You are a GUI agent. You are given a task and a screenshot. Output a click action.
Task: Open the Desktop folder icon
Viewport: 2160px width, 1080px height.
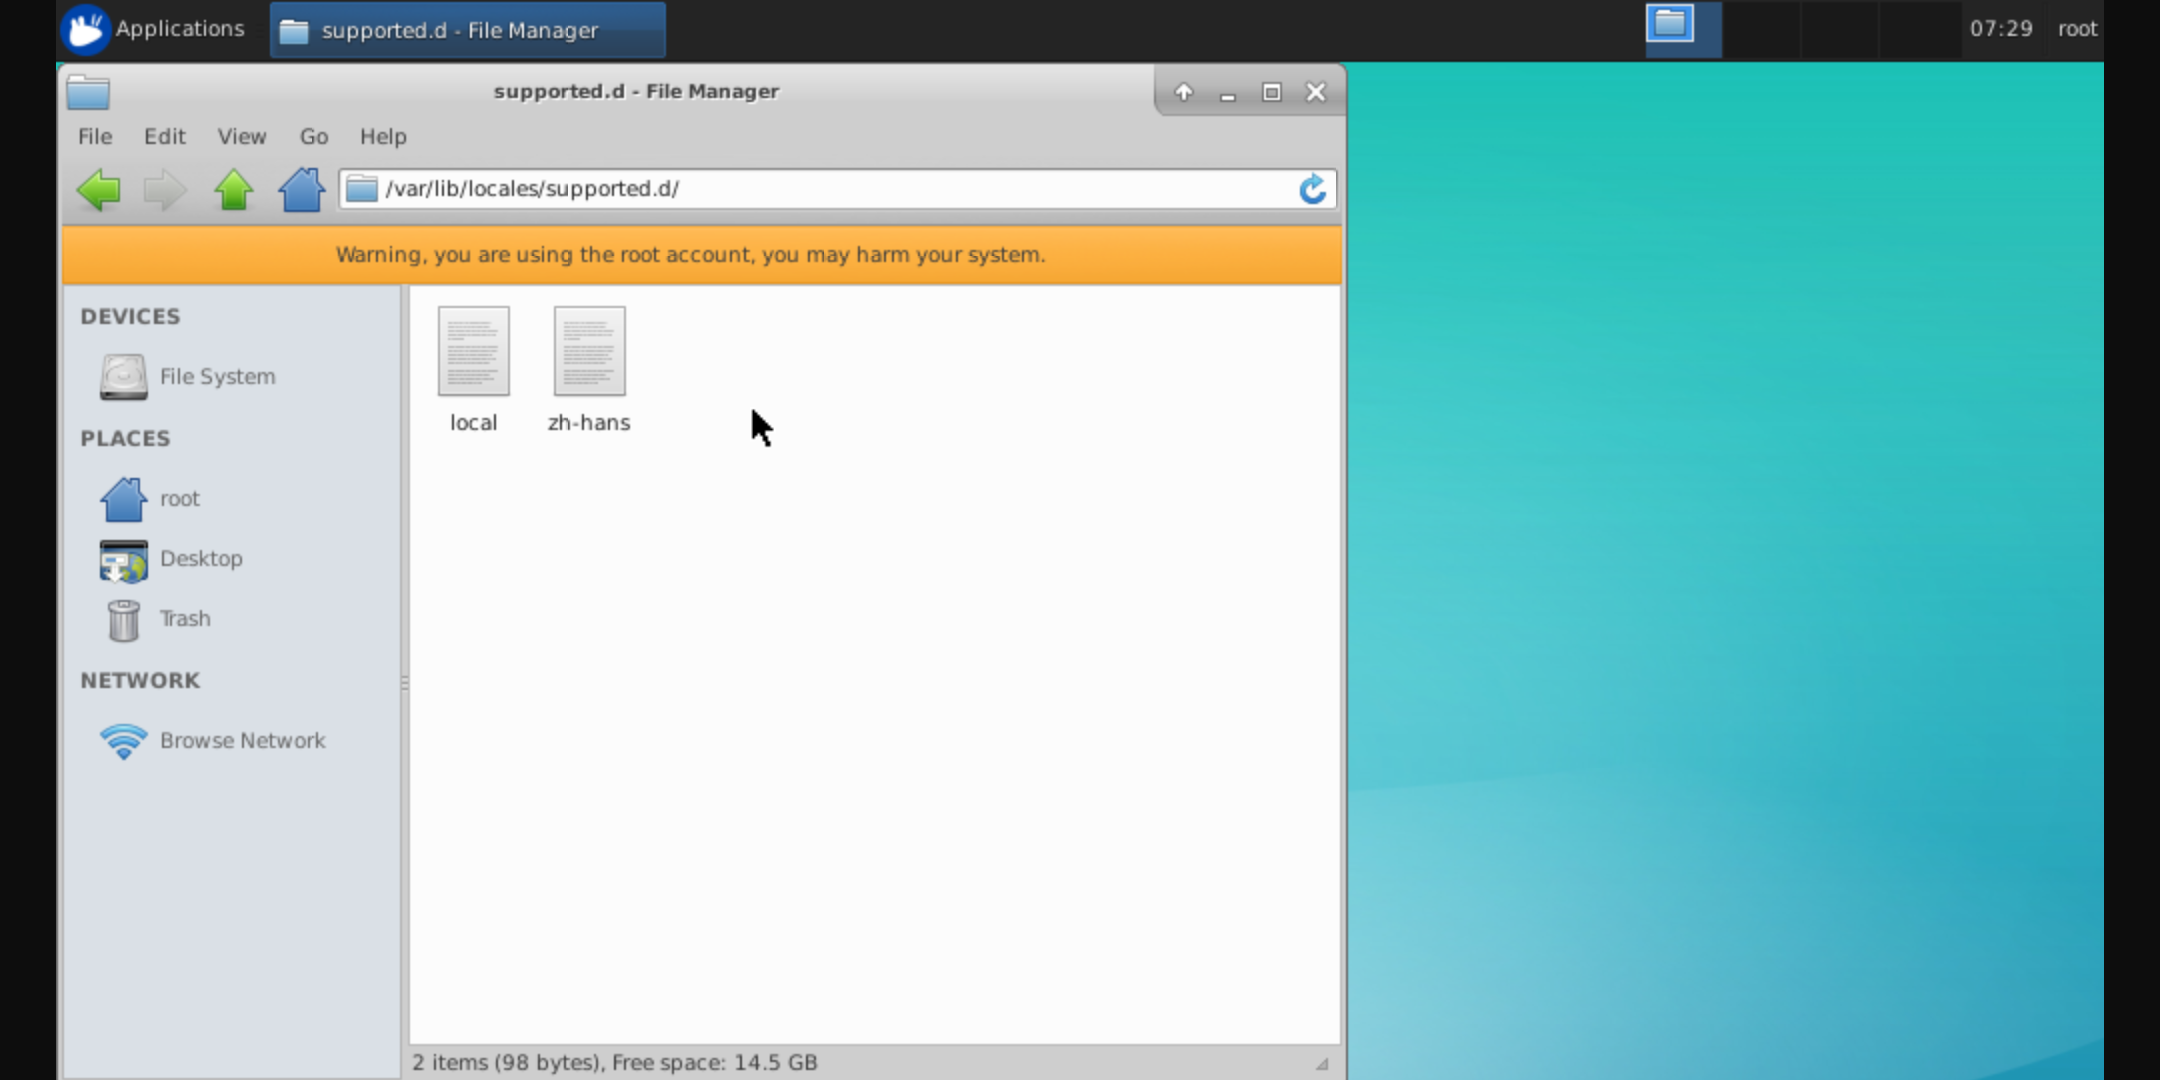click(x=123, y=559)
